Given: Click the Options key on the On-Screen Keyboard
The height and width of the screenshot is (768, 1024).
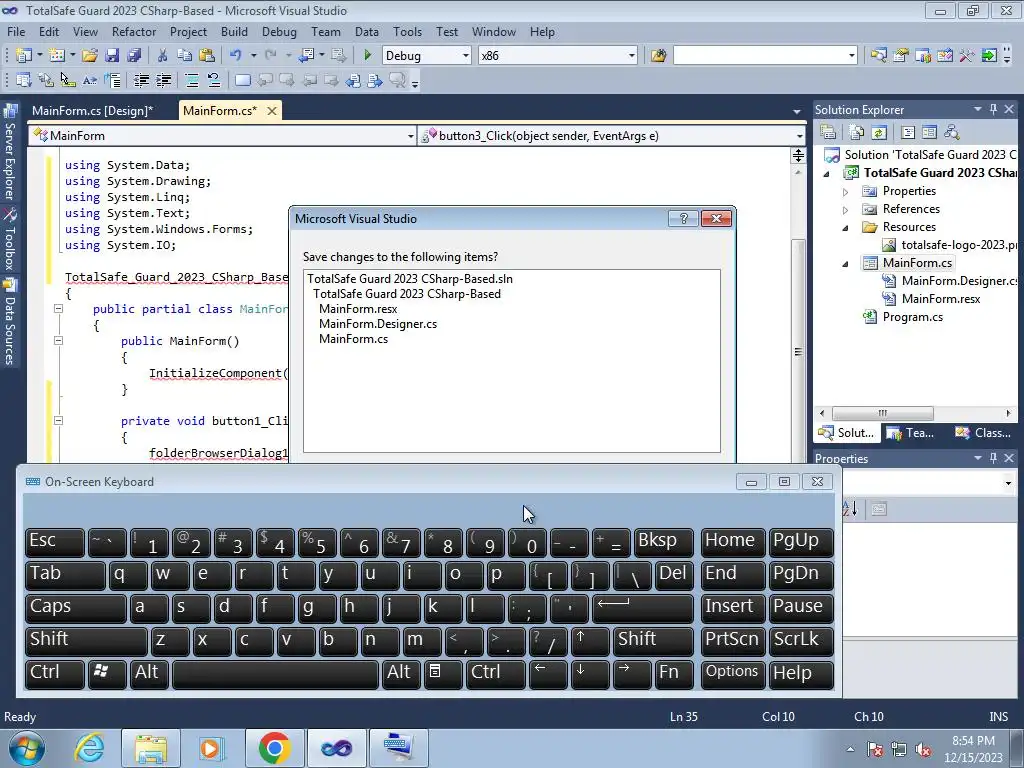Looking at the screenshot, I should [733, 673].
